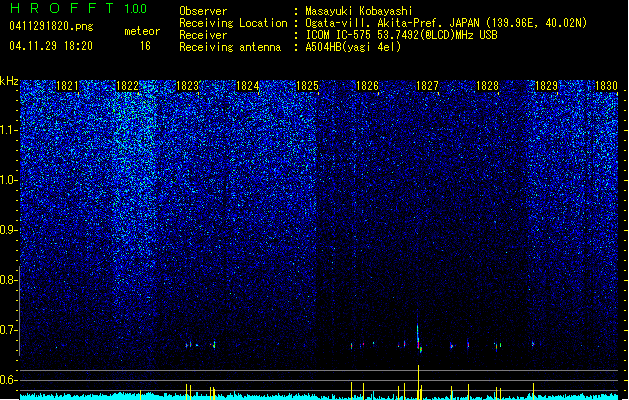Click the 1830 time axis label
The height and width of the screenshot is (400, 629).
pyautogui.click(x=607, y=86)
